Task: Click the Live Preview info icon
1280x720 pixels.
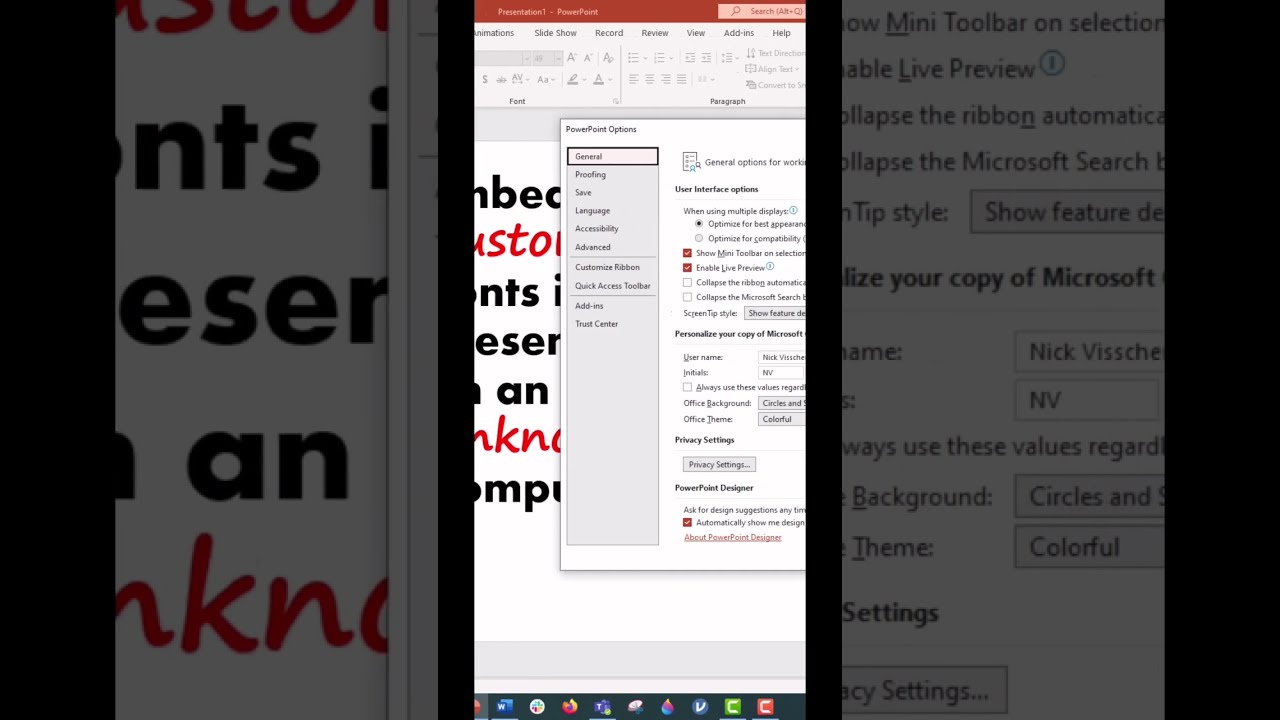Action: [x=770, y=267]
